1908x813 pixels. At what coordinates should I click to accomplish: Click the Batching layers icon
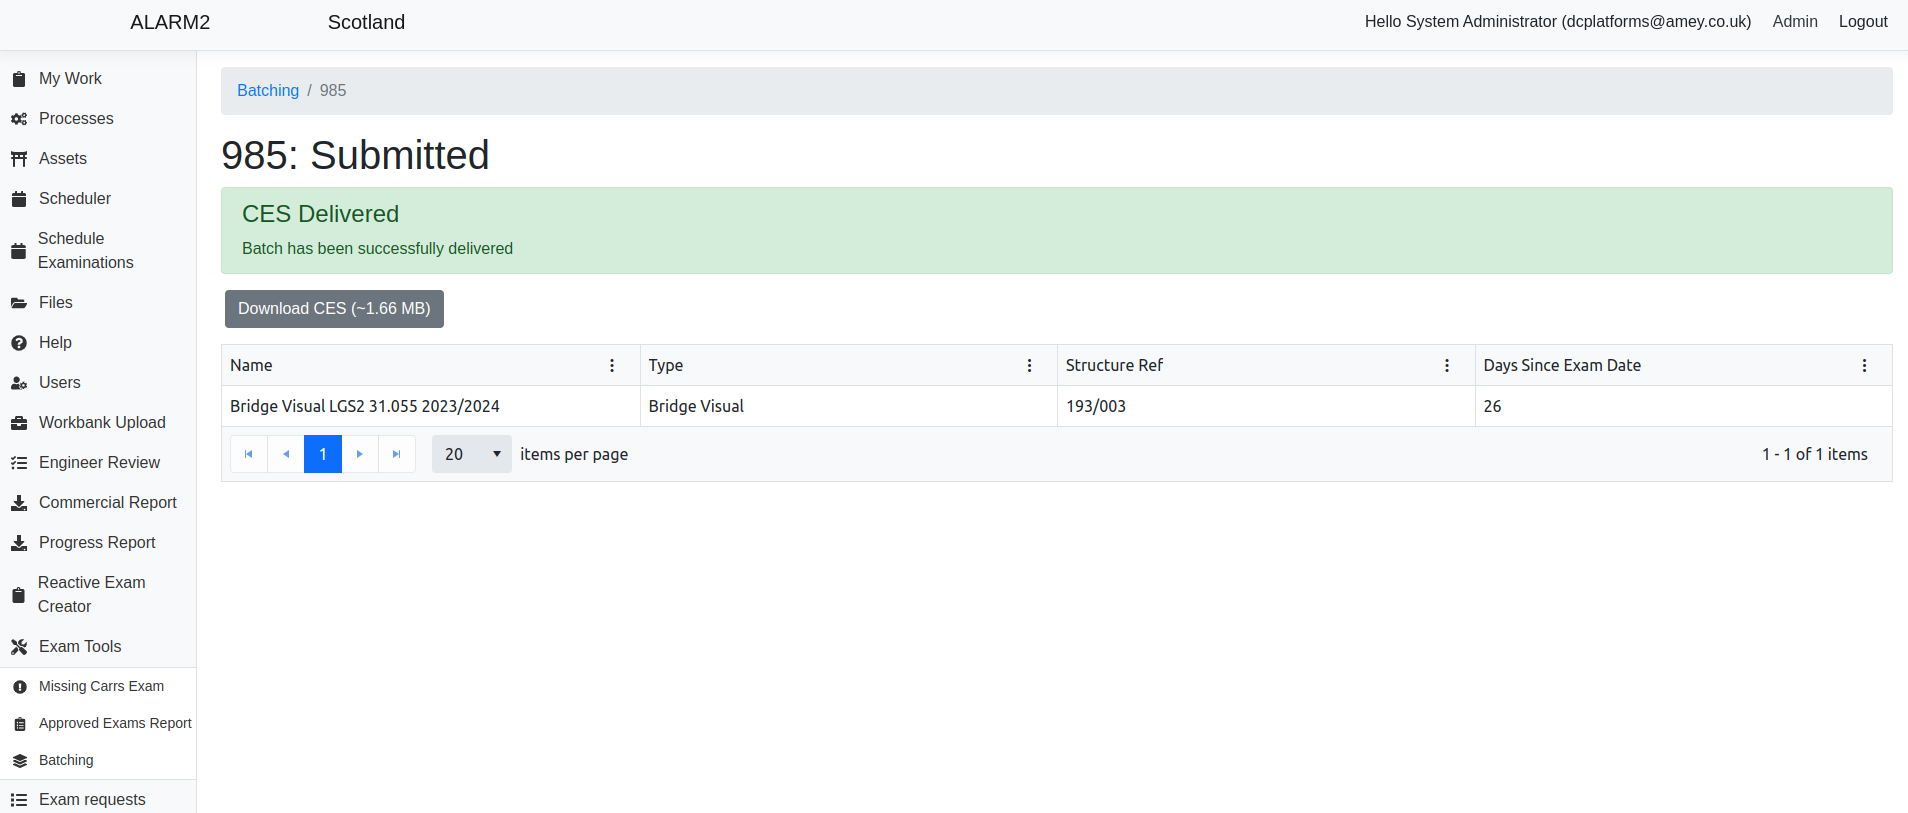20,761
